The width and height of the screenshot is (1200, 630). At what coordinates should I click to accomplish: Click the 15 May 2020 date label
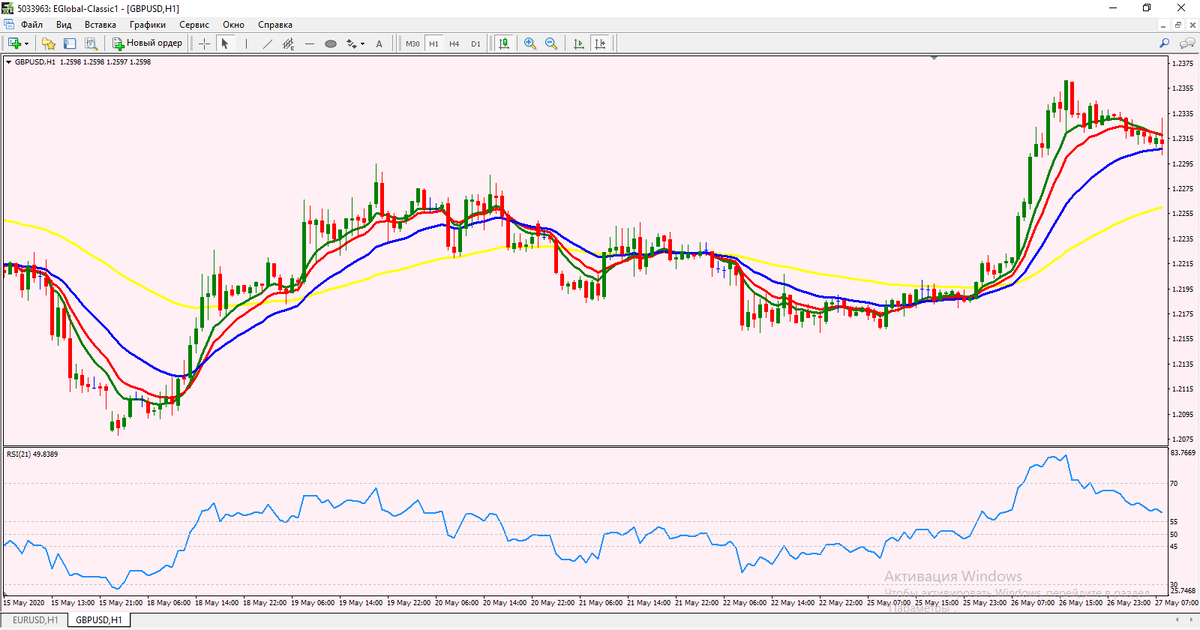(24, 603)
